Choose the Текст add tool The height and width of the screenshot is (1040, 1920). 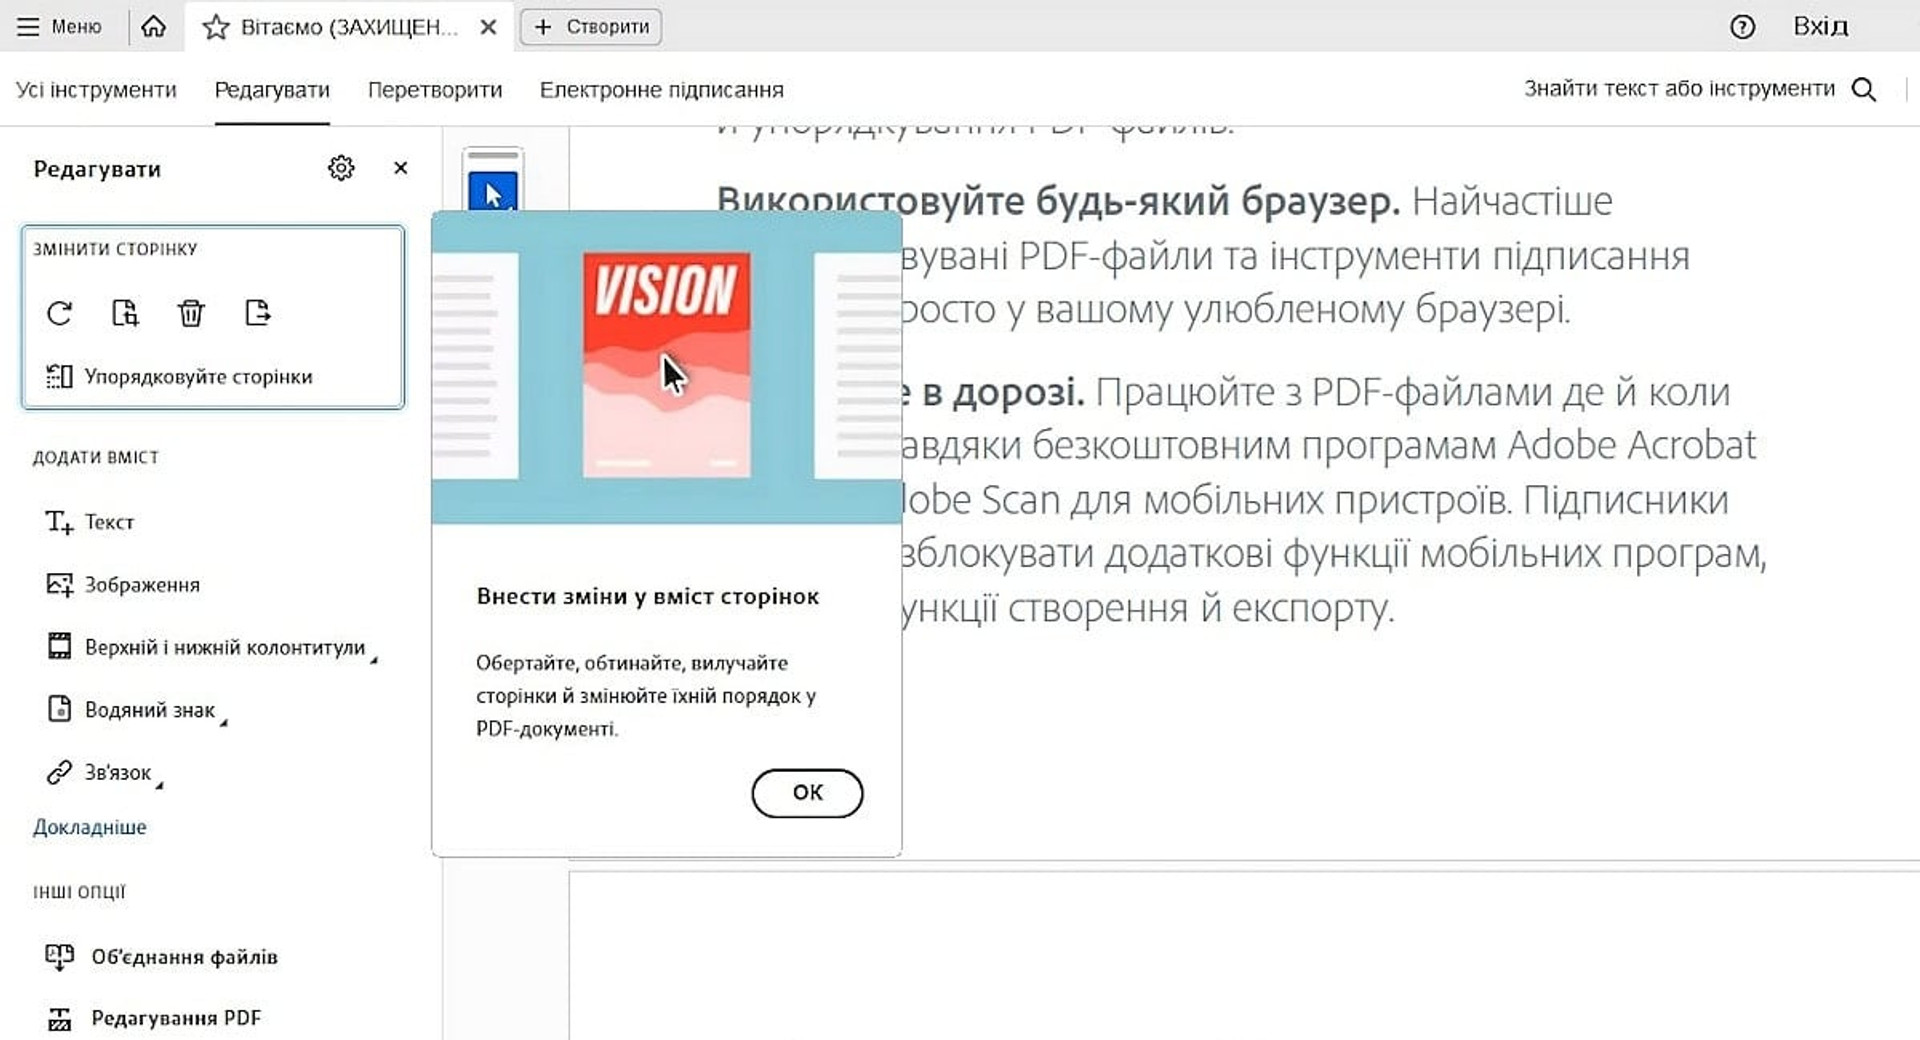click(x=89, y=522)
